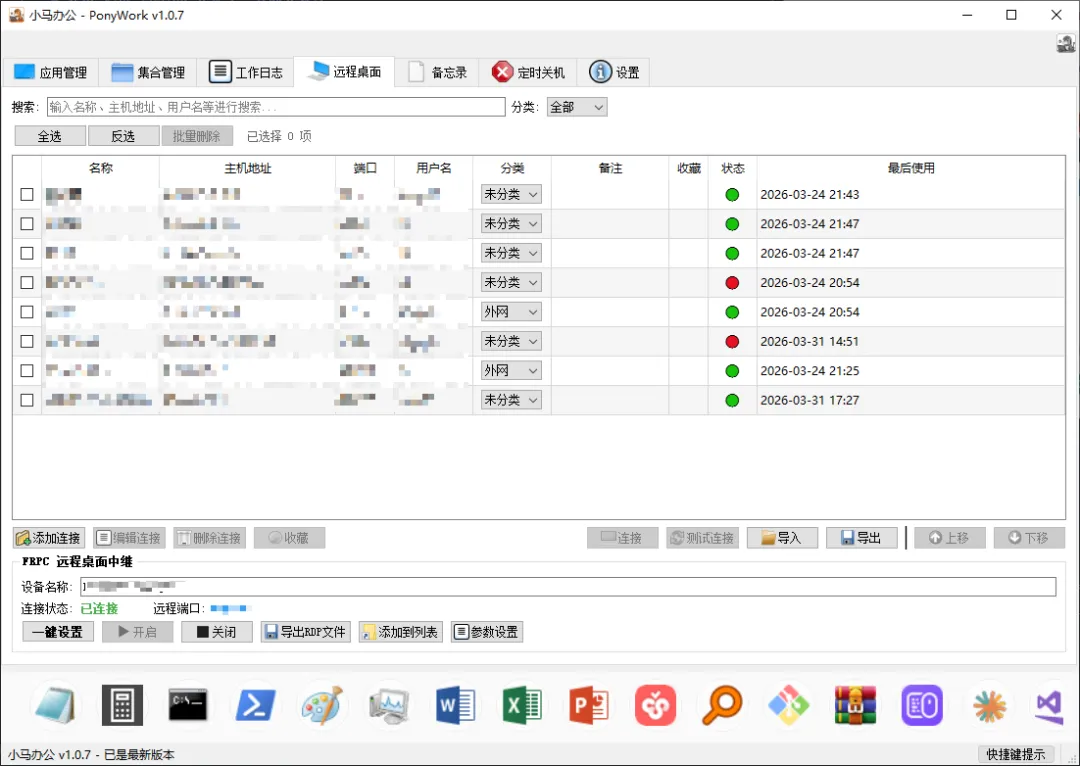Click the green status dot in 17:27 row
The height and width of the screenshot is (766, 1080).
pyautogui.click(x=732, y=400)
